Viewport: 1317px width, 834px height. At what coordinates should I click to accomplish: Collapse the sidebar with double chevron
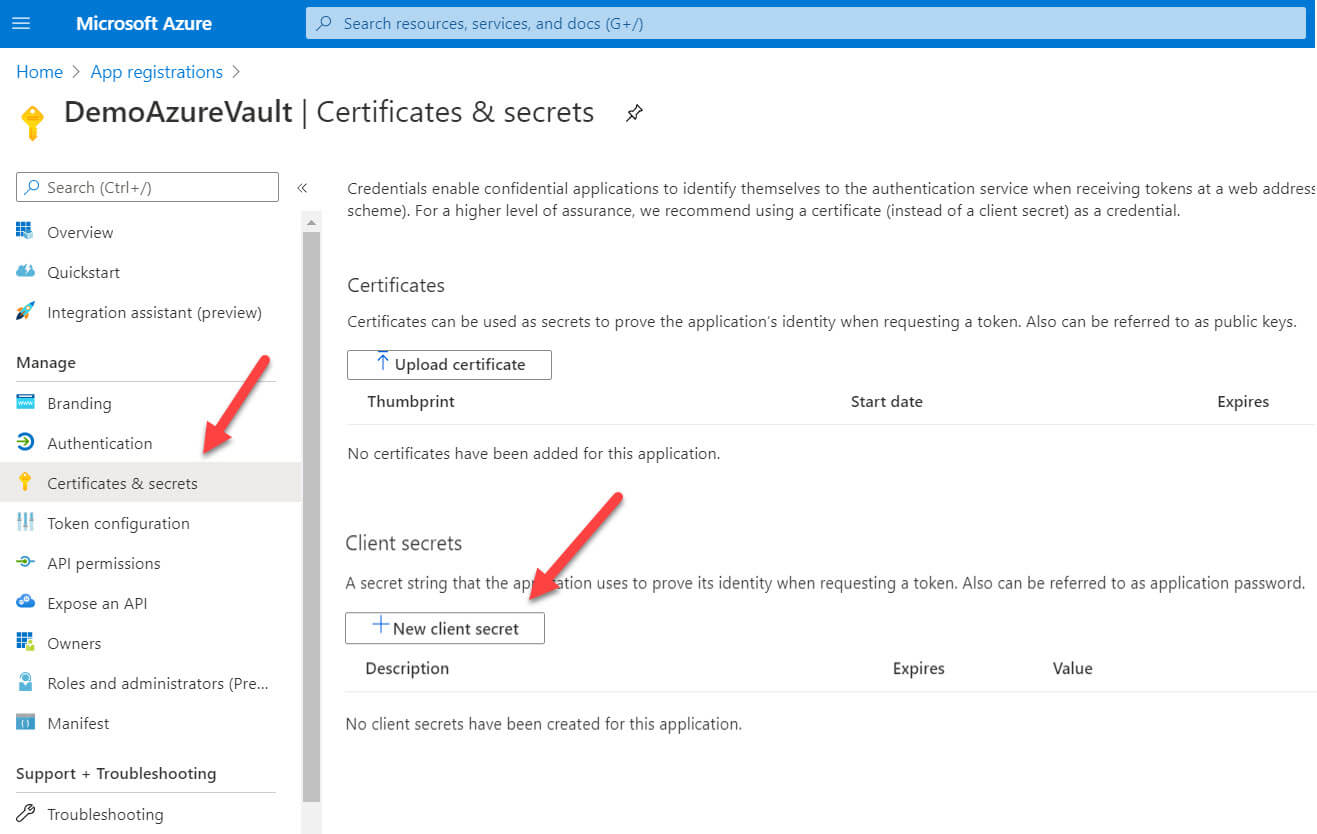[302, 188]
